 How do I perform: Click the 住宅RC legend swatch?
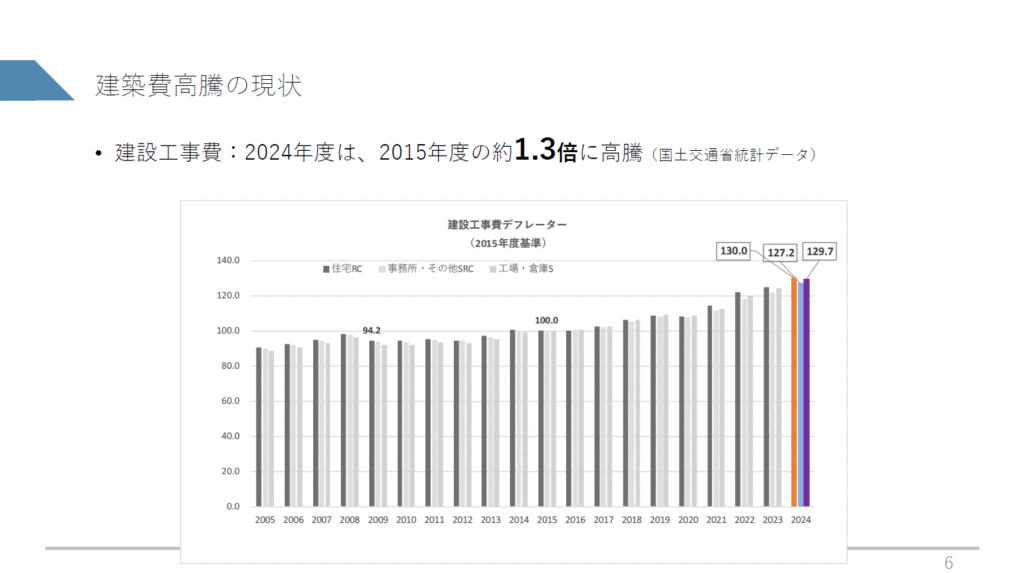point(326,269)
